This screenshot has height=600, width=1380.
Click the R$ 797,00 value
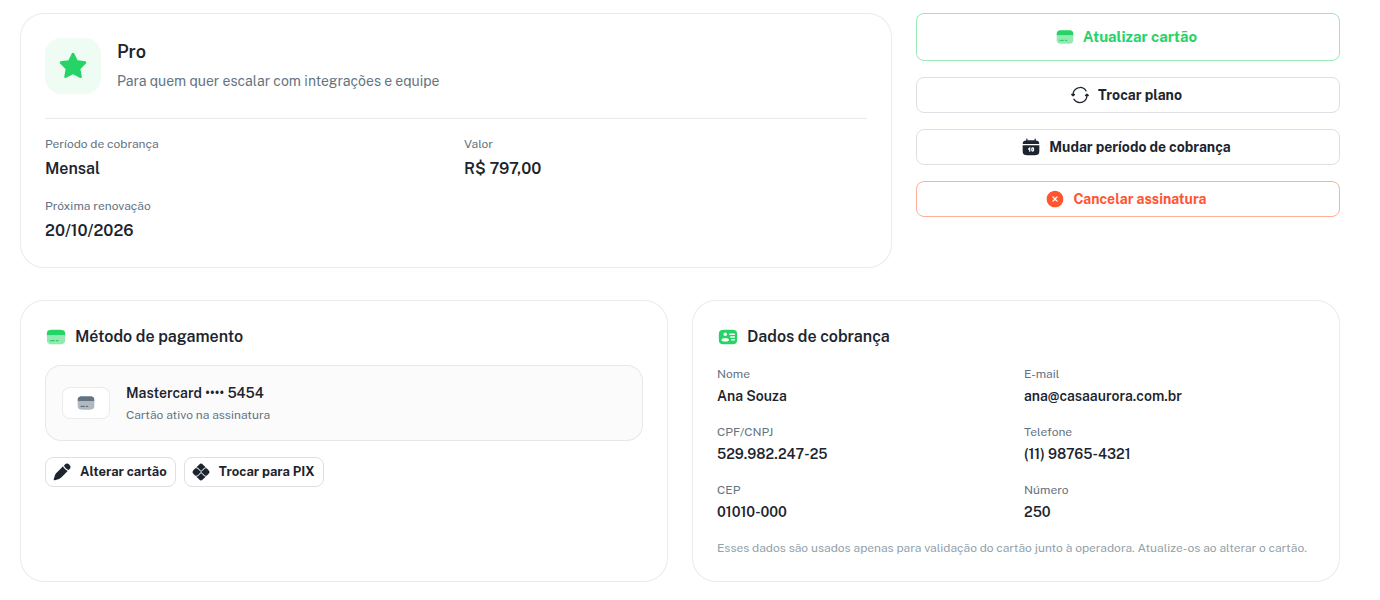(x=503, y=168)
